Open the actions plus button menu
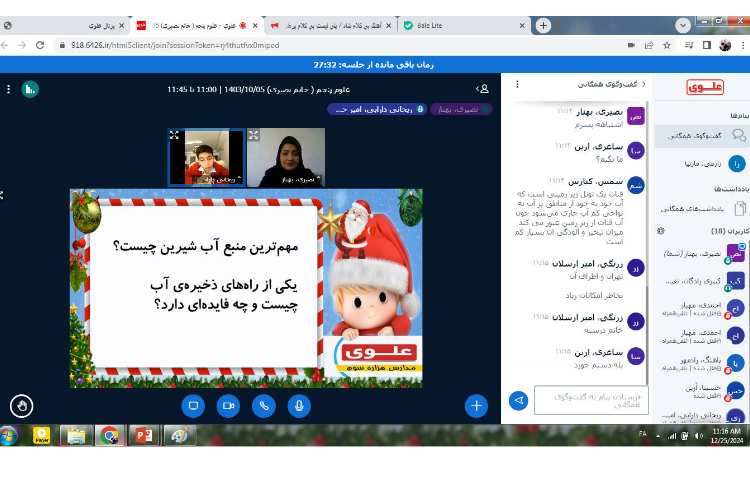This screenshot has width=750, height=480. click(476, 406)
